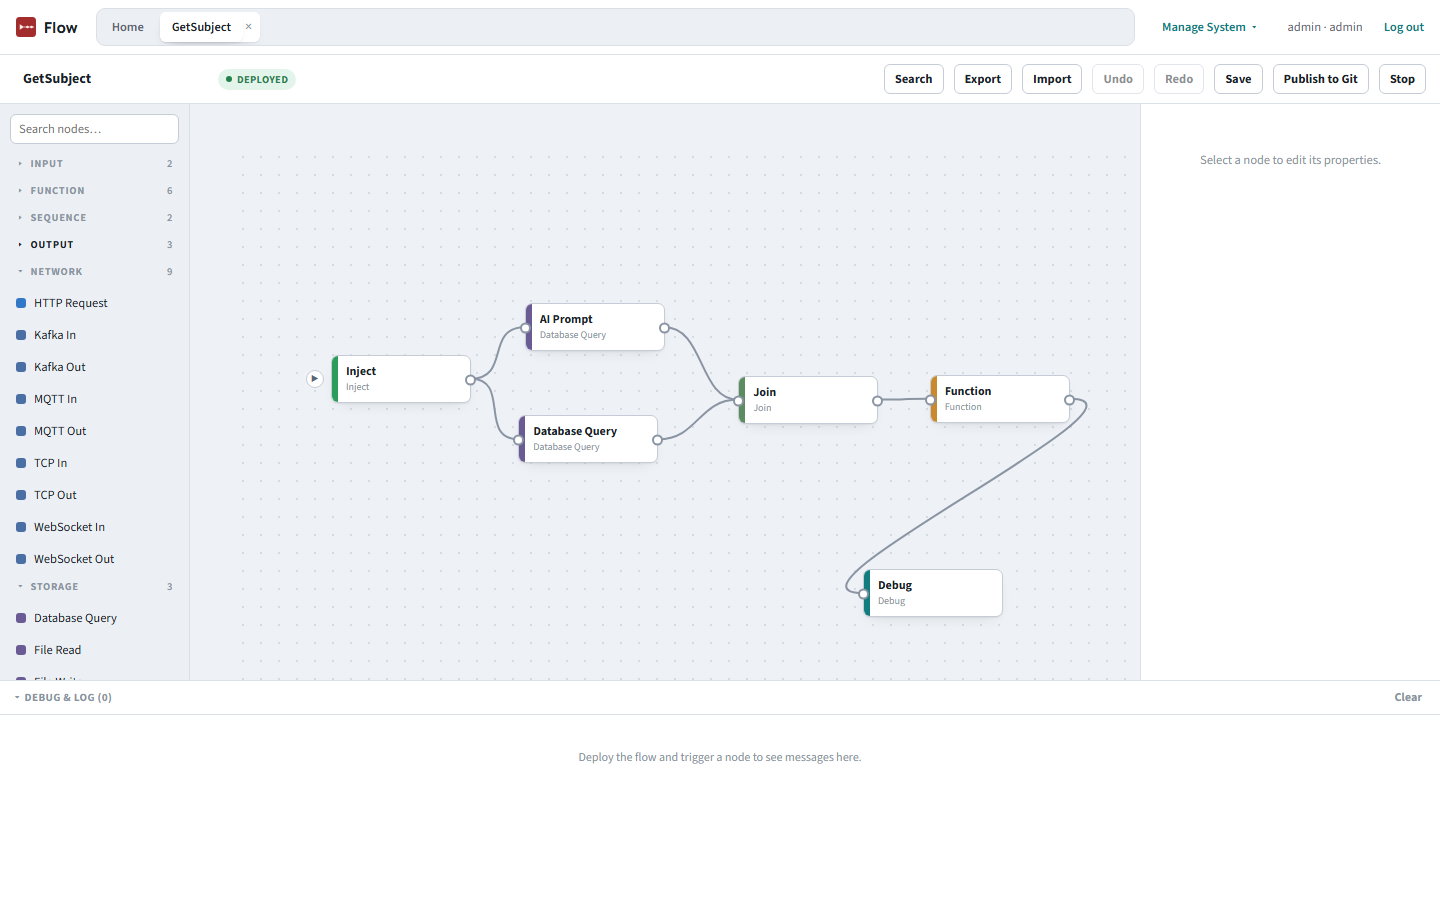1440x900 pixels.
Task: Publish the flow to Git
Action: tap(1321, 79)
